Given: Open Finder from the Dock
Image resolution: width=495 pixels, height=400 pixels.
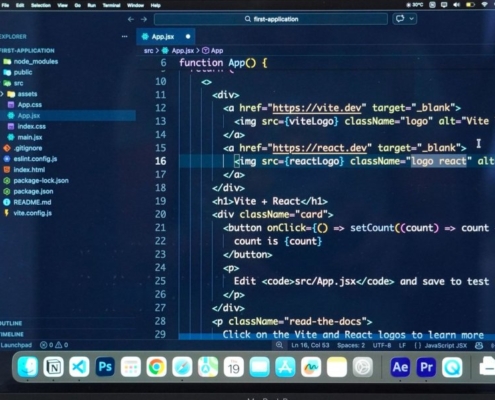Looking at the screenshot, I should (27, 367).
